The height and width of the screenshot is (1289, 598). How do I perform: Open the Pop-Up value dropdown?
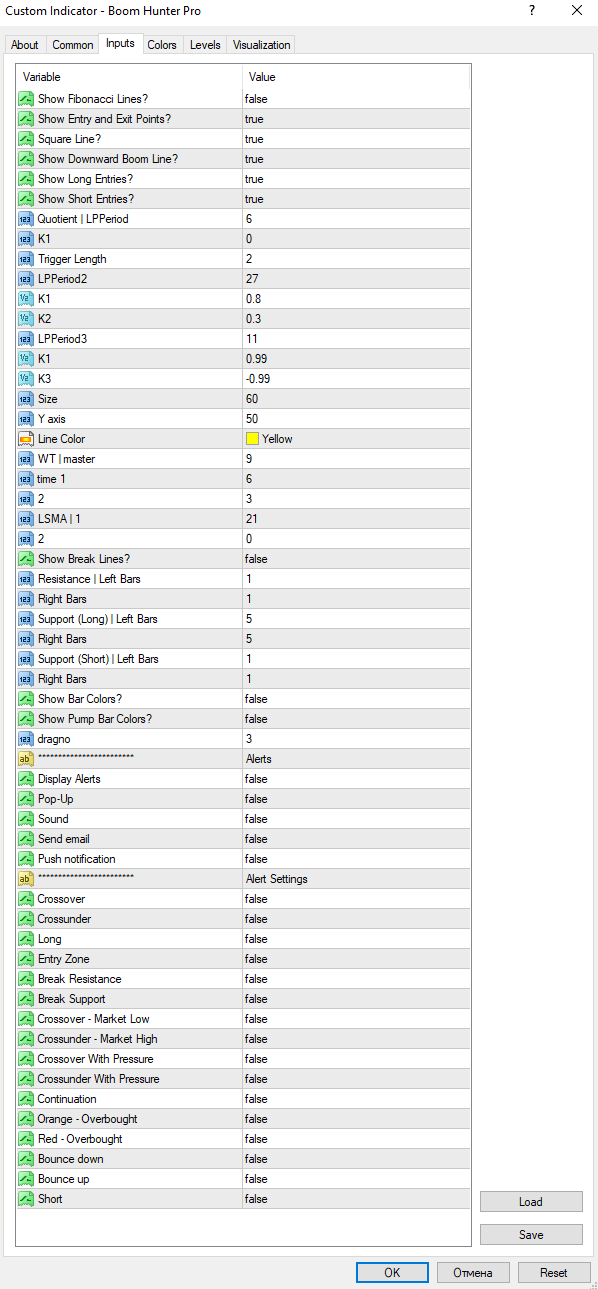tap(356, 799)
